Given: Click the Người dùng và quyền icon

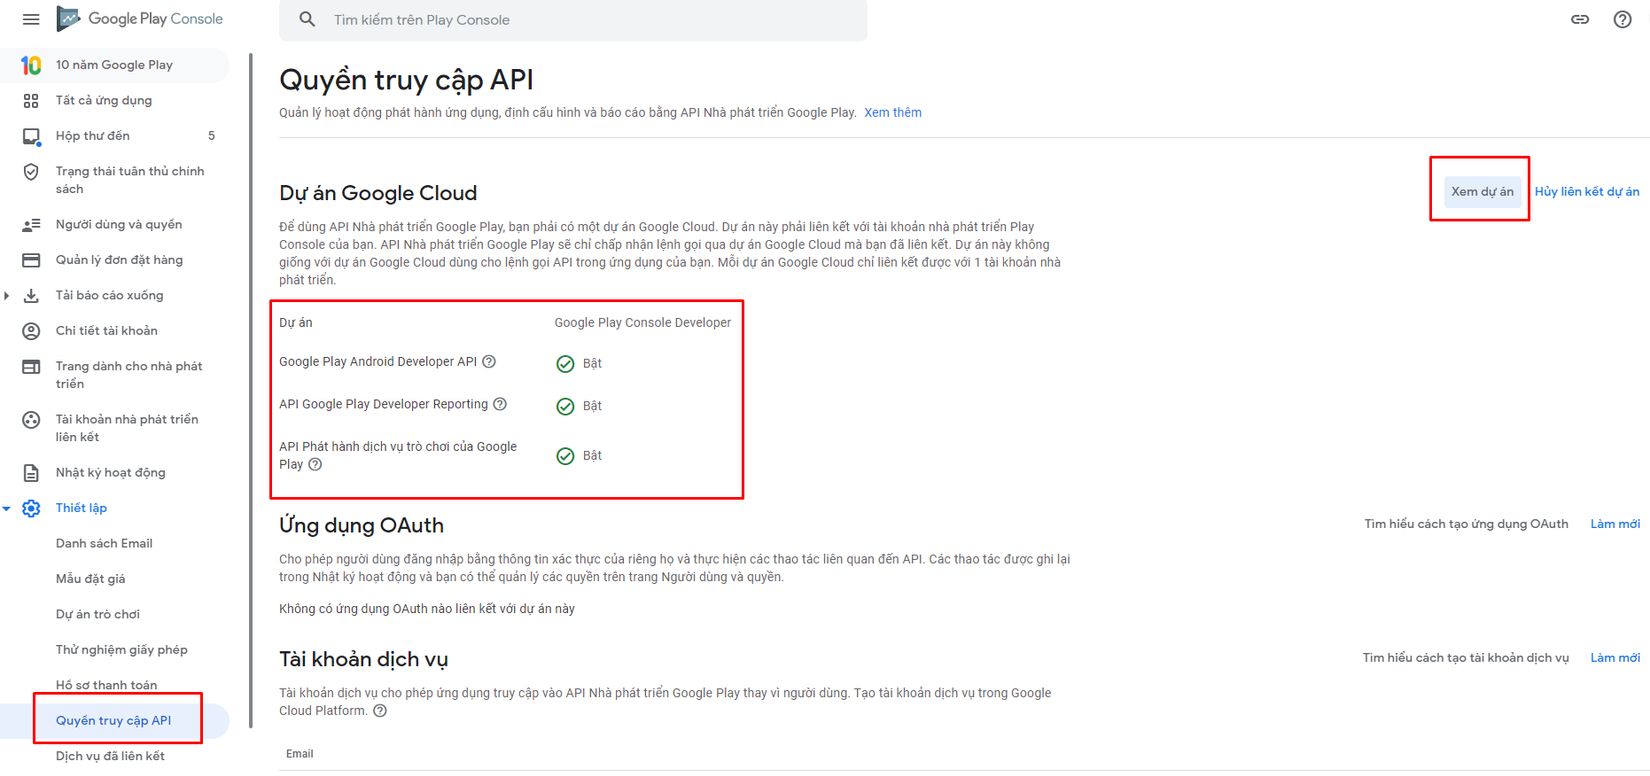Looking at the screenshot, I should [x=31, y=225].
